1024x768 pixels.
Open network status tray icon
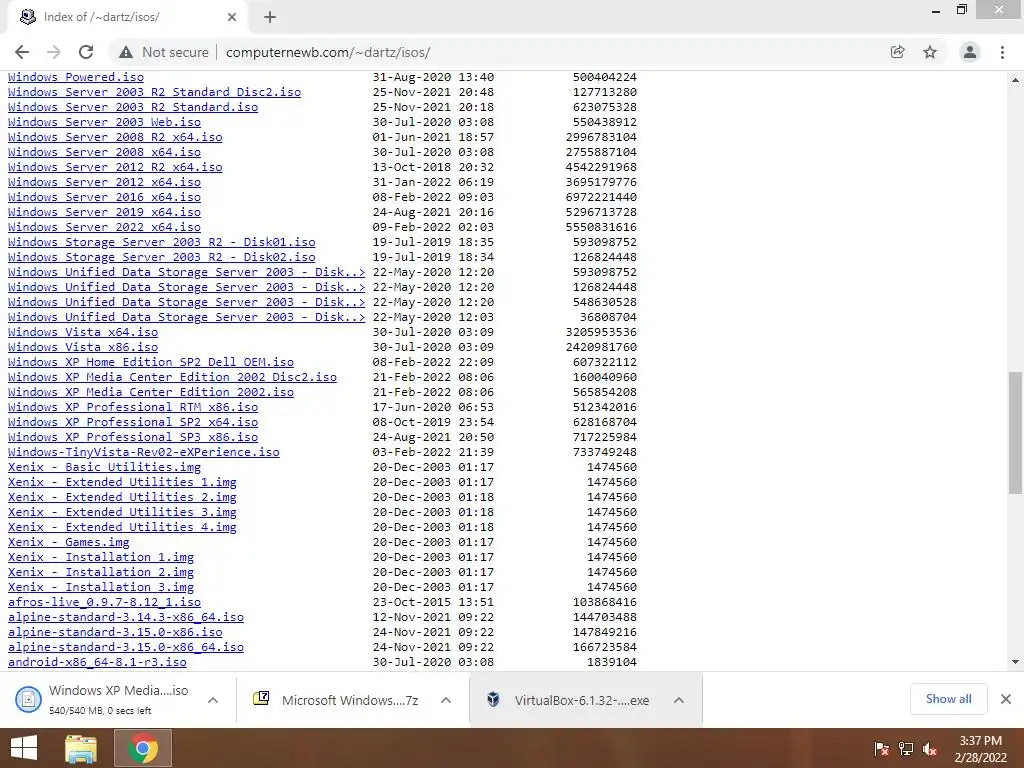pos(906,749)
